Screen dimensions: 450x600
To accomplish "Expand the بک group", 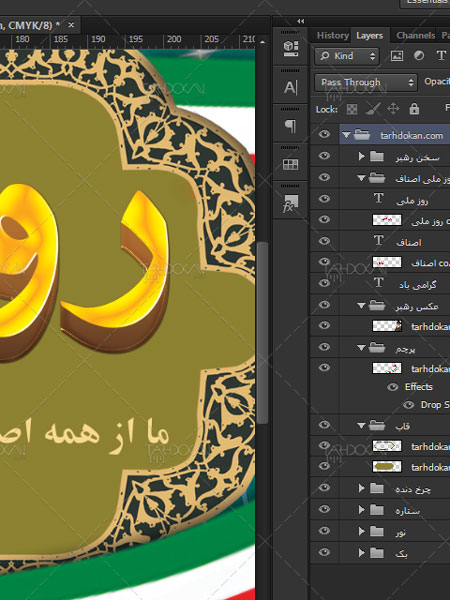I will [361, 553].
